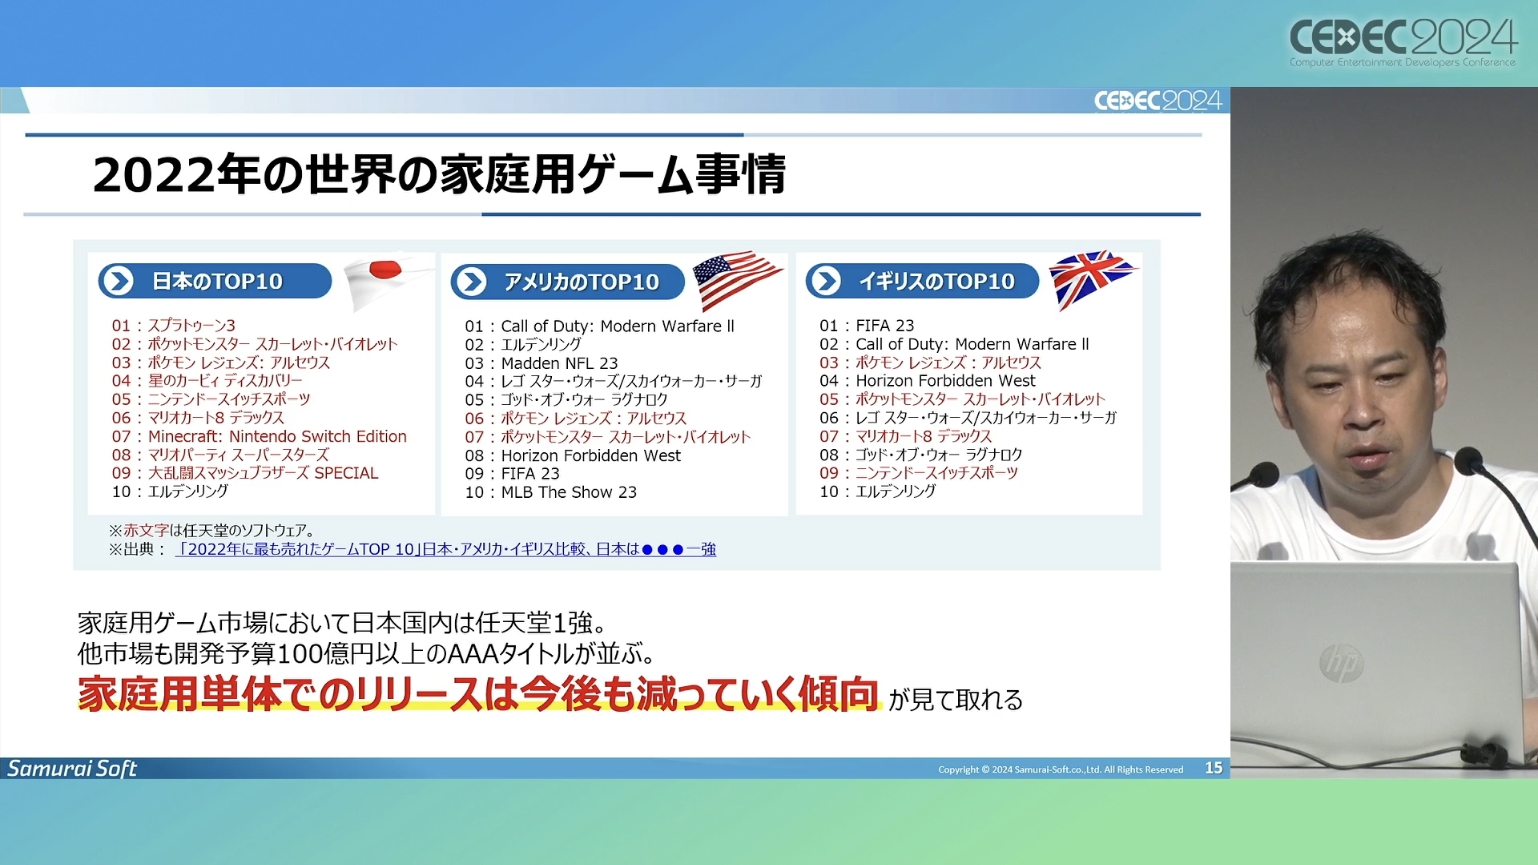Click the Samurai-Soft copyright notice

1060,769
